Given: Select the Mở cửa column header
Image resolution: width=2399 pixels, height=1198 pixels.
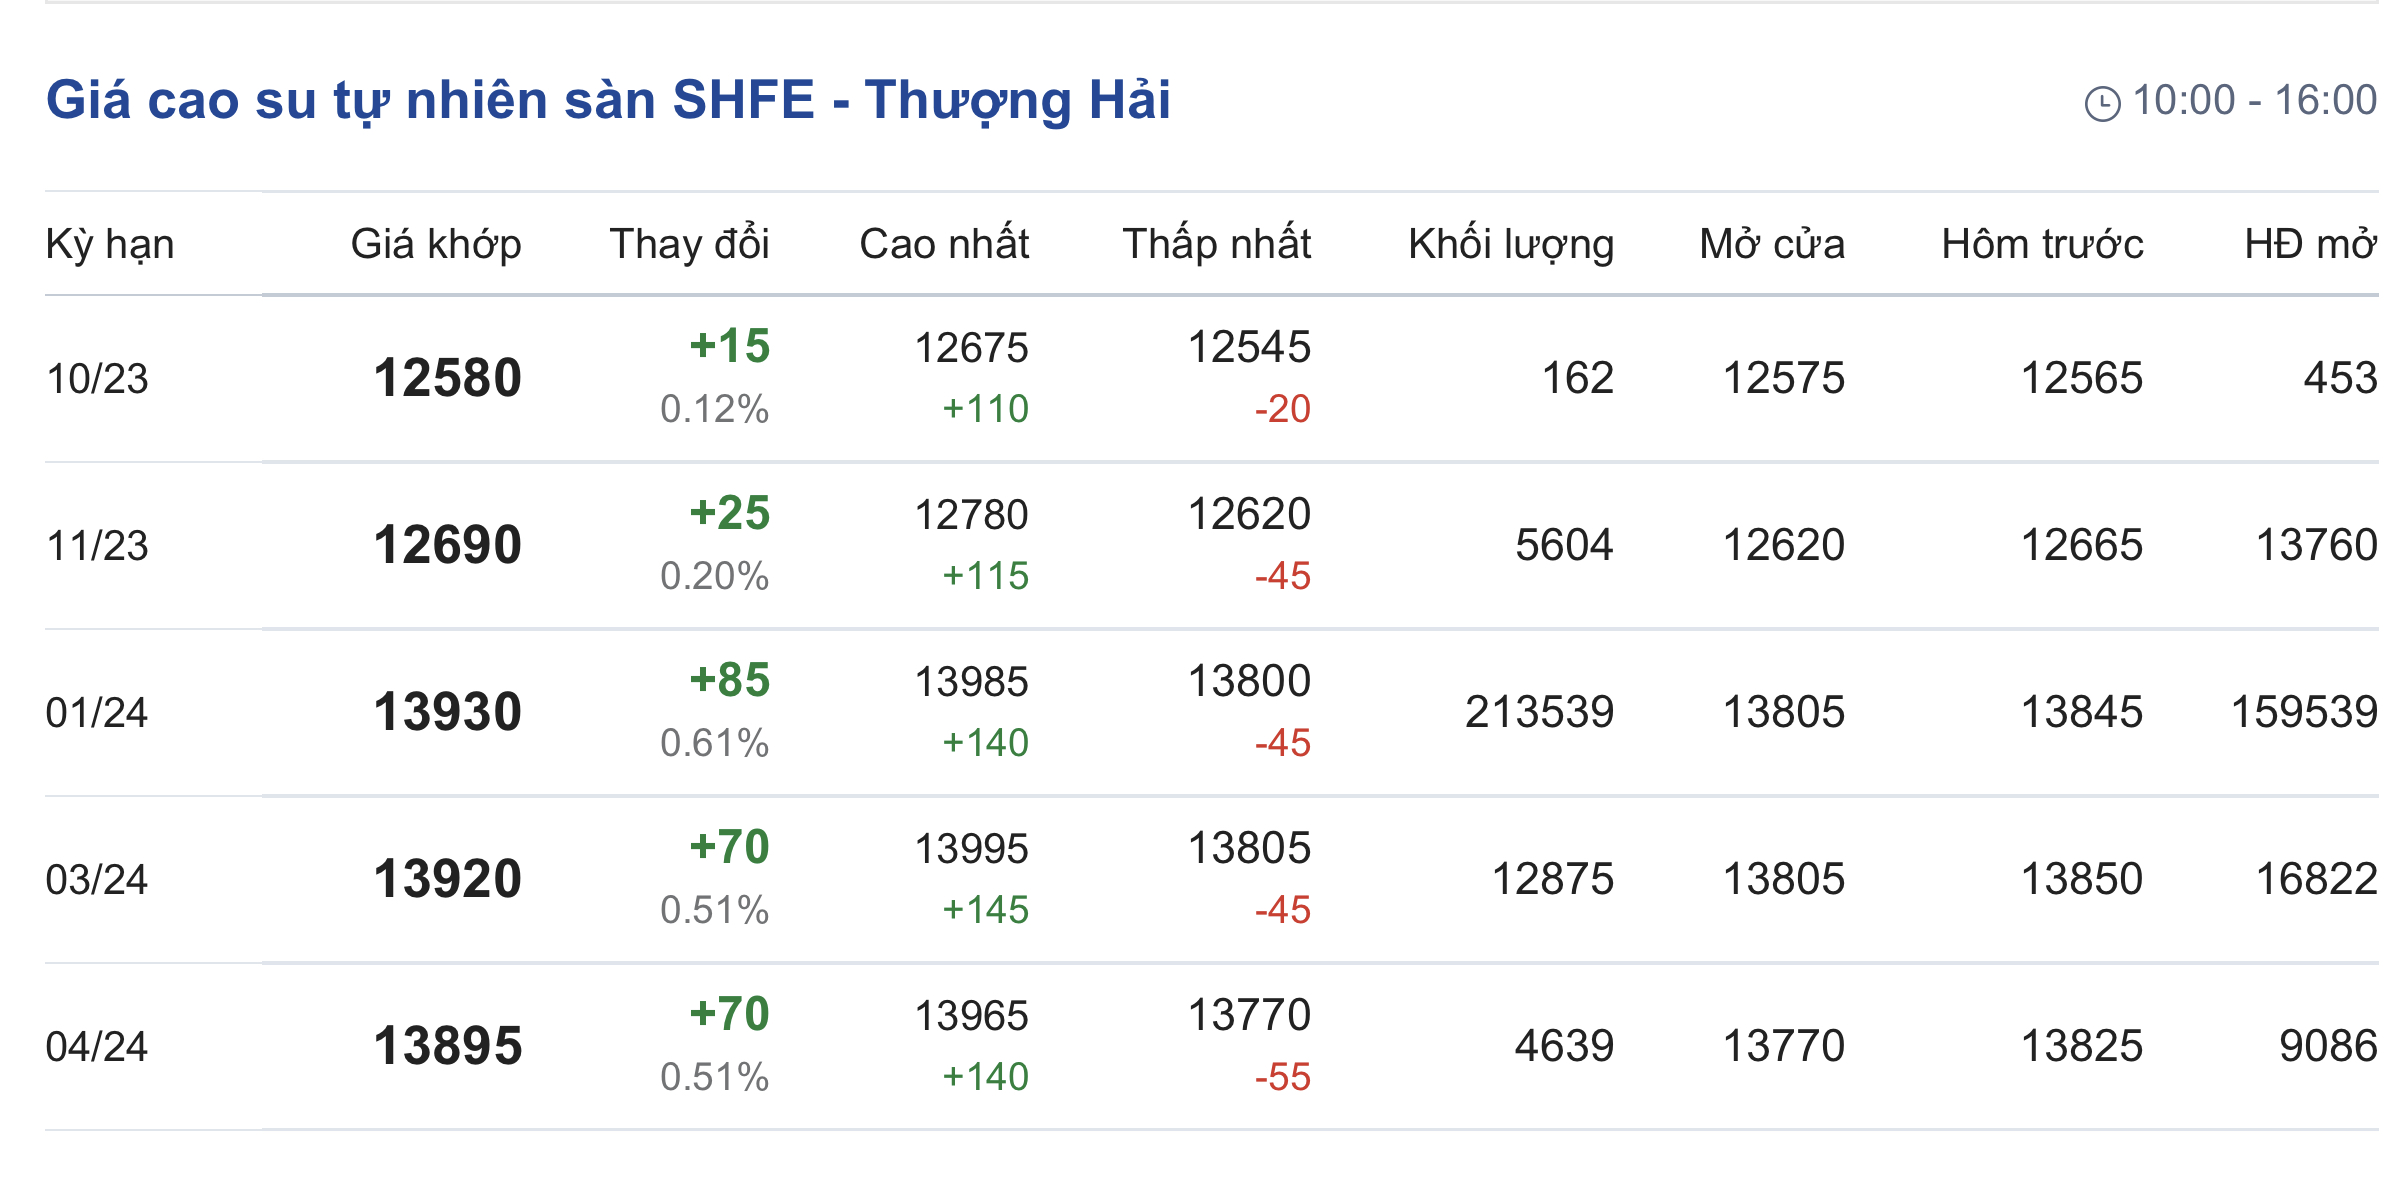Looking at the screenshot, I should point(1772,244).
